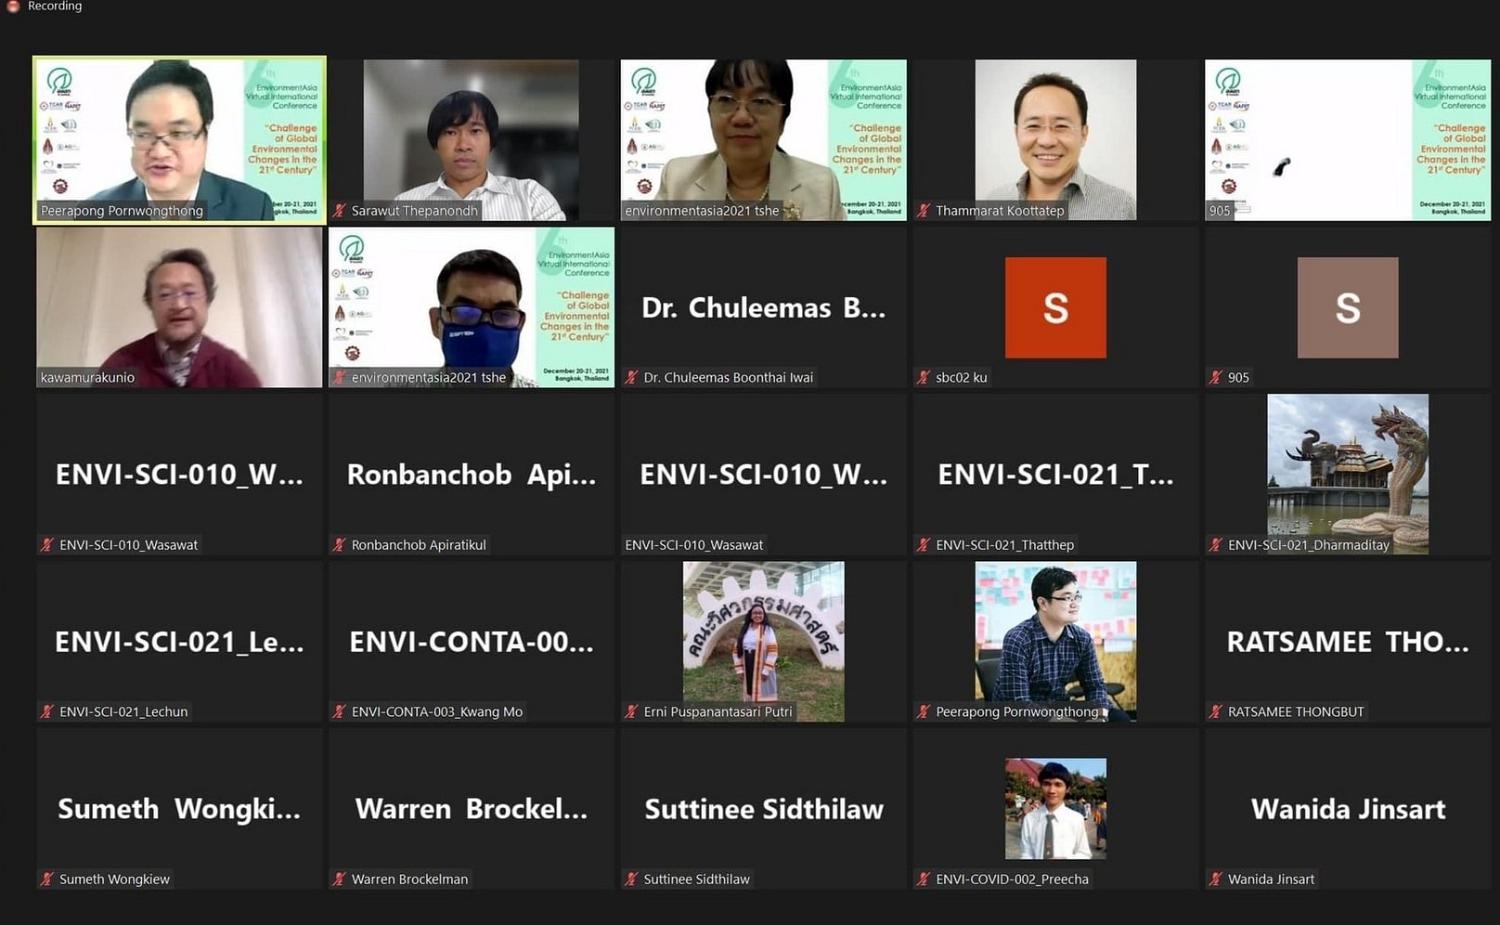This screenshot has width=1500, height=925.
Task: Click the large "ENVI-CONTA-00..." tile title
Action: 471,642
